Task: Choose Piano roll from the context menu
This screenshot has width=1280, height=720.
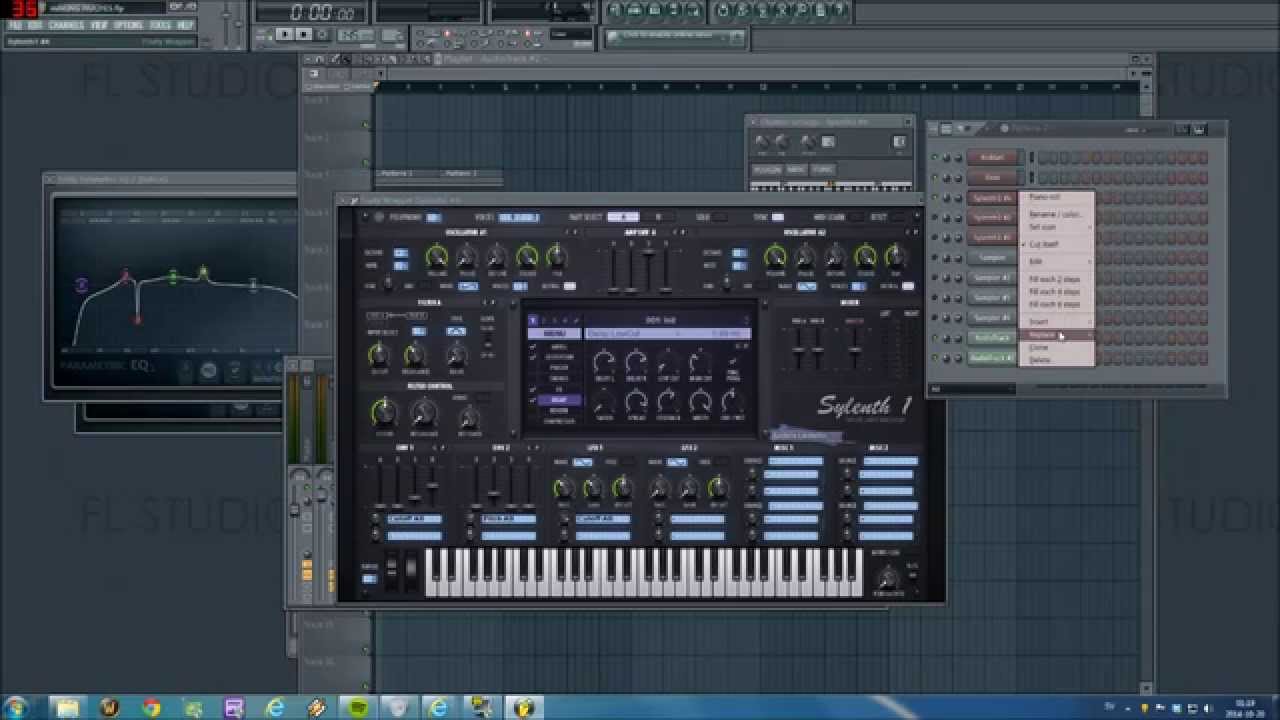Action: (1044, 197)
